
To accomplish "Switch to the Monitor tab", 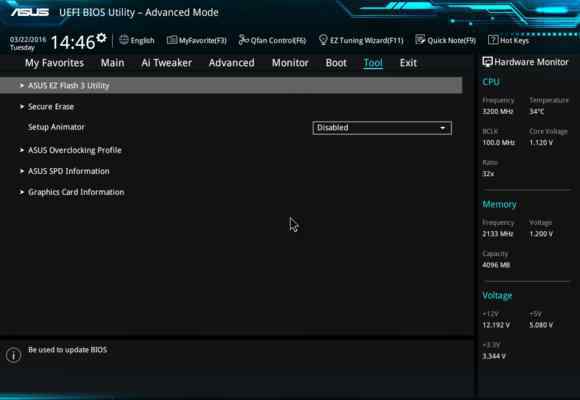I will 290,63.
